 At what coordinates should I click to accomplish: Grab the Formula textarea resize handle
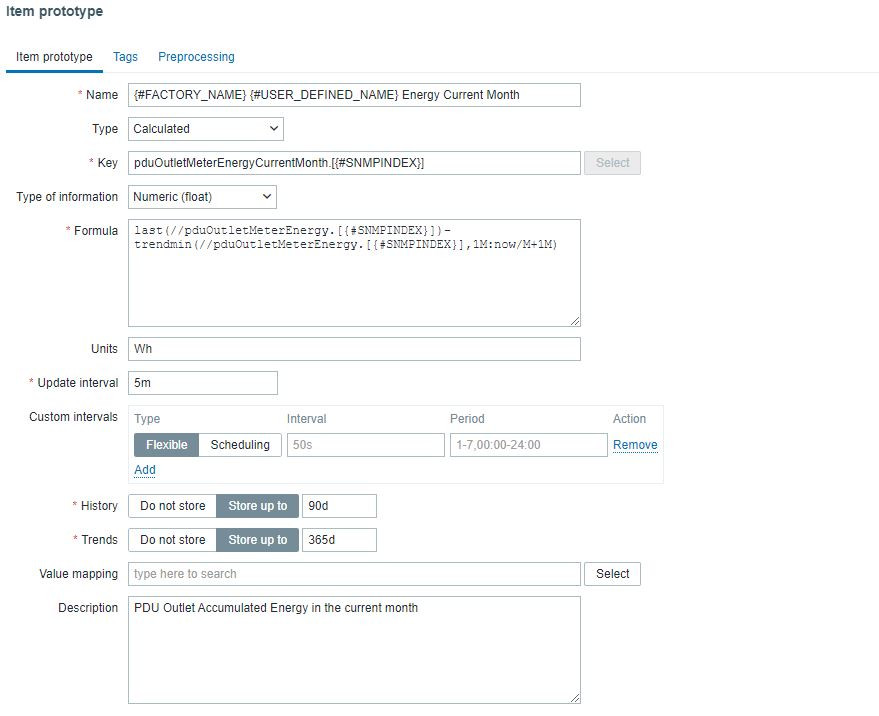(576, 322)
